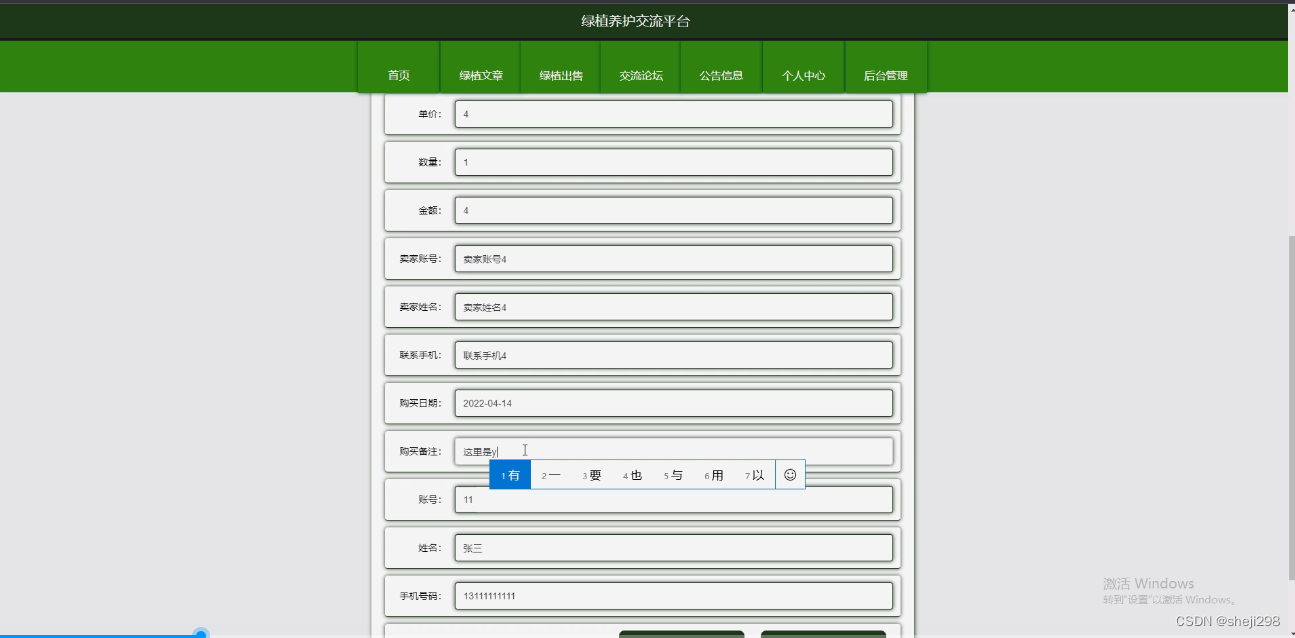The width and height of the screenshot is (1295, 638).
Task: Focus the 购买日期 date field
Action: (x=673, y=402)
